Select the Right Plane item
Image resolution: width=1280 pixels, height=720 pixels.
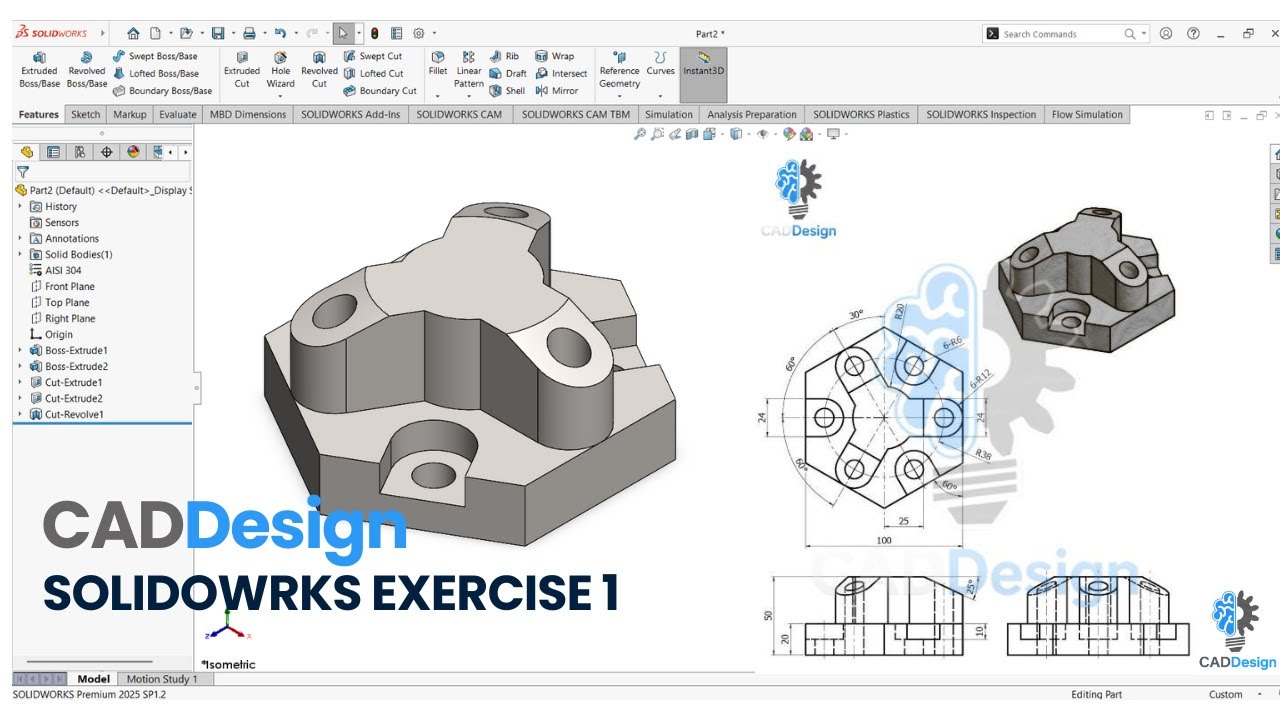64,318
